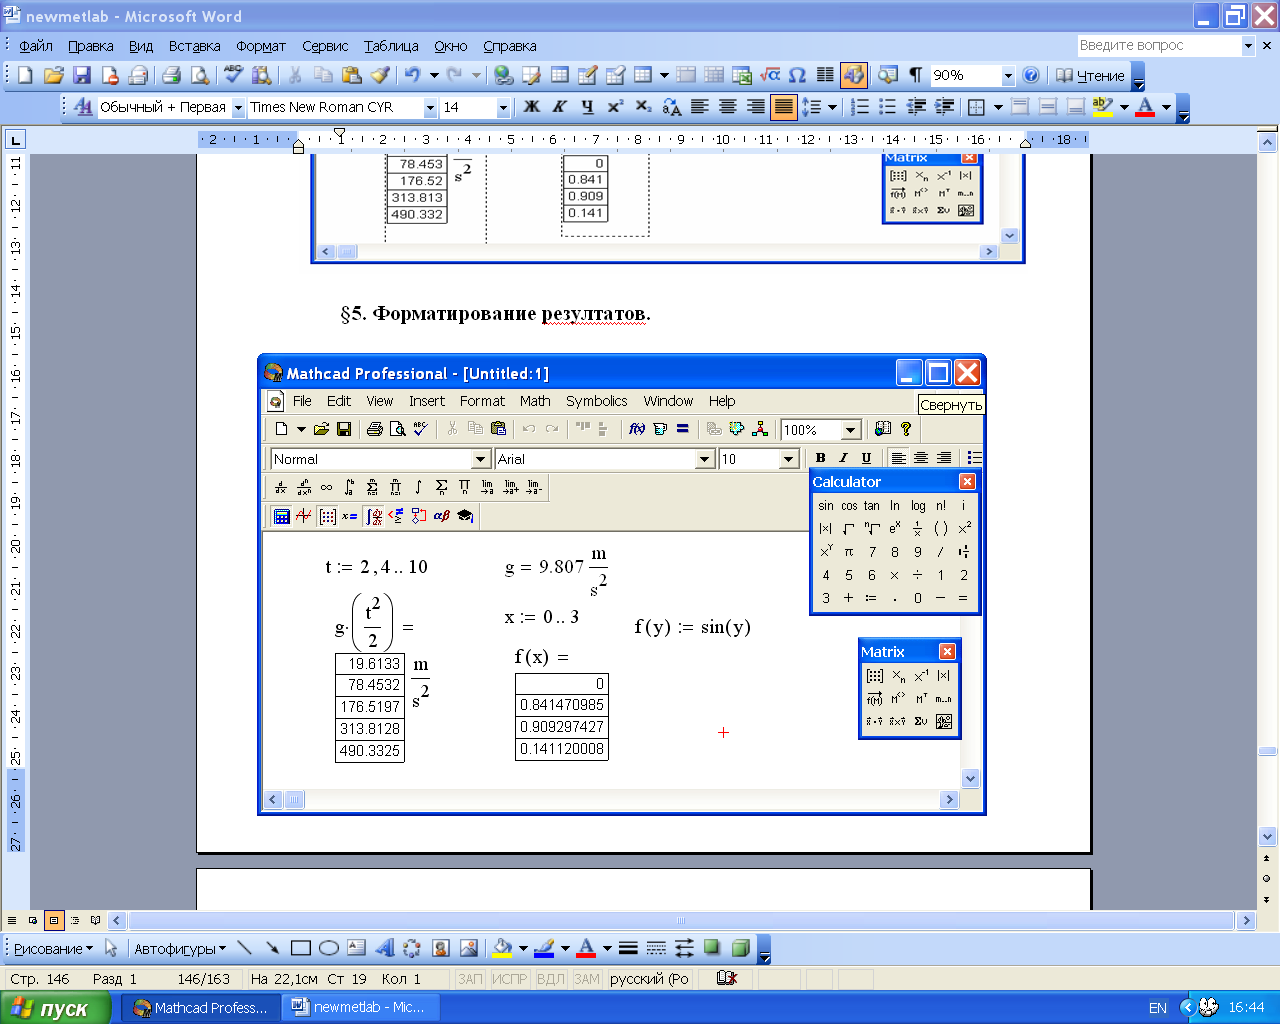Open Word help question mark icon

(1031, 76)
